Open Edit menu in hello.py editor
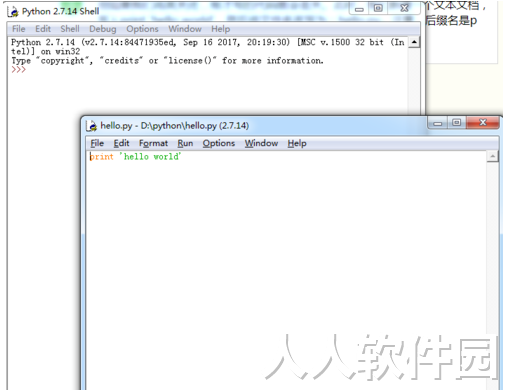This screenshot has width=514, height=390. (121, 143)
